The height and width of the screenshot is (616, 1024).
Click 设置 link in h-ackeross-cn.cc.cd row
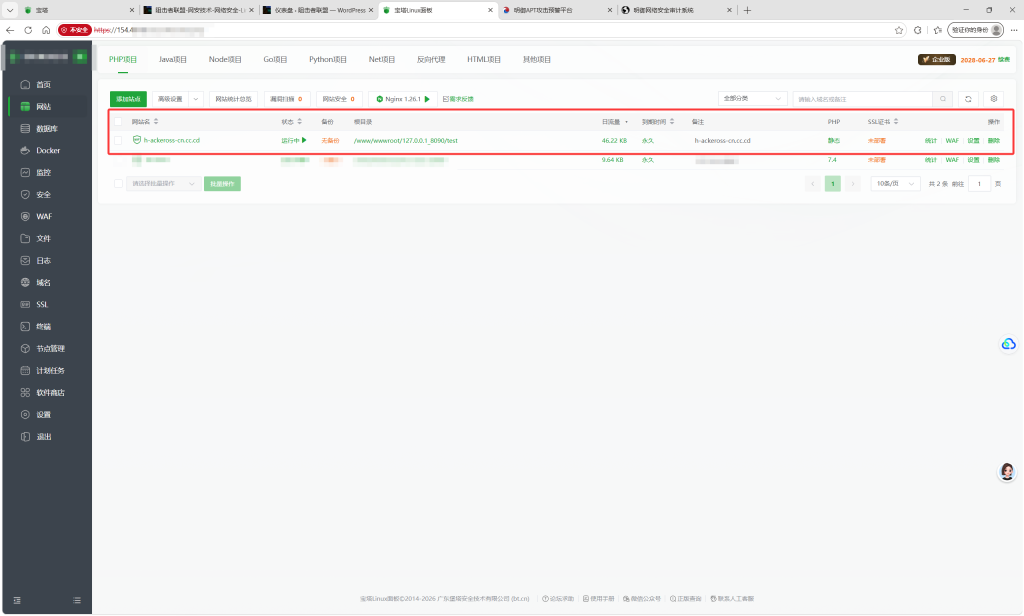[973, 141]
